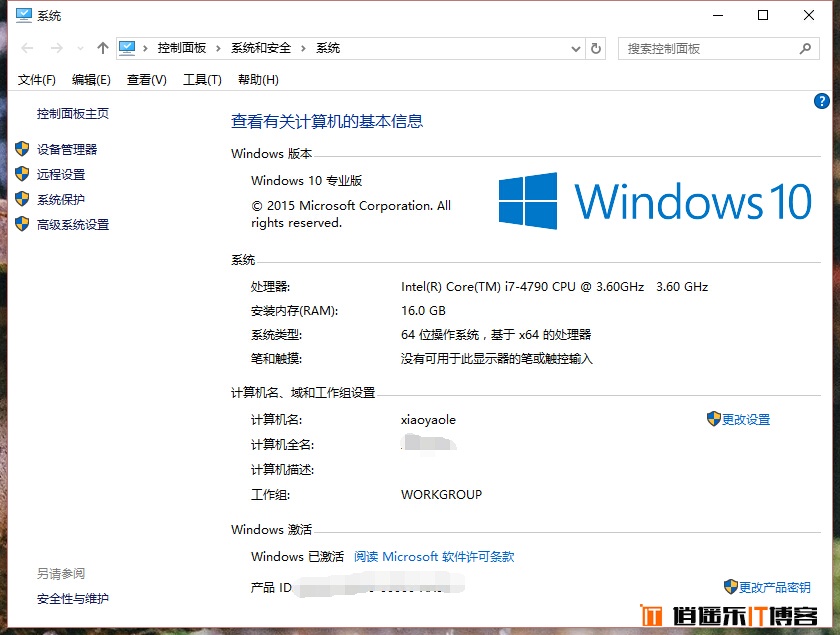840x635 pixels.
Task: Refresh the page with the refresh icon
Action: tap(596, 49)
